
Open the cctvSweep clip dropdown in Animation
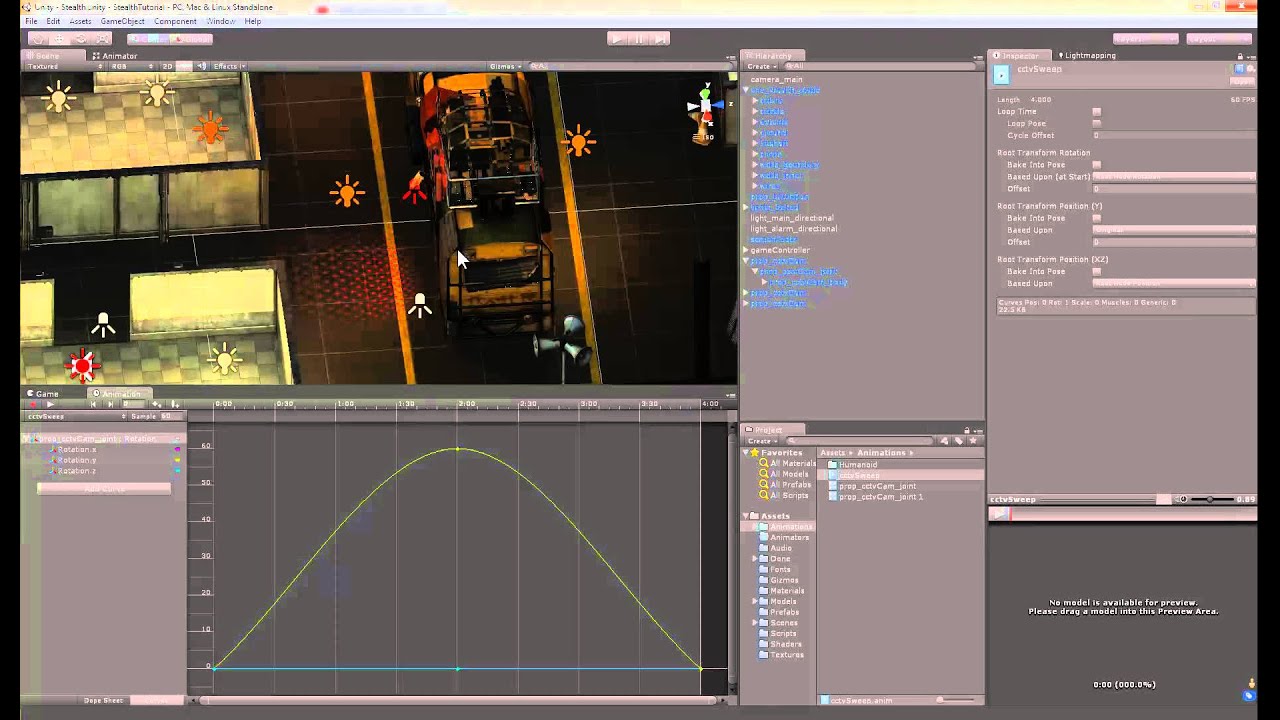(75, 416)
